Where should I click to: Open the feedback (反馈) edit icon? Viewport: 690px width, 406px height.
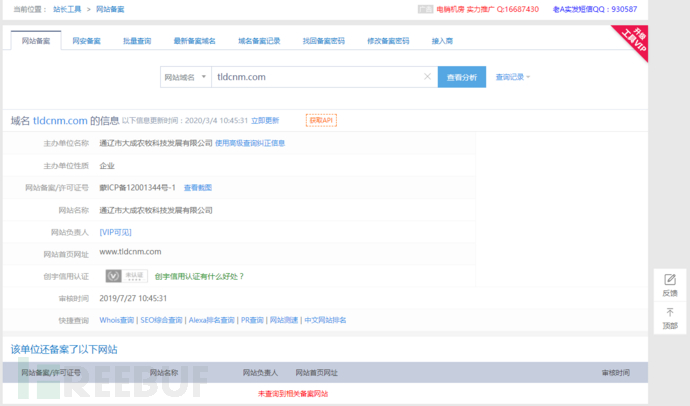coord(670,279)
